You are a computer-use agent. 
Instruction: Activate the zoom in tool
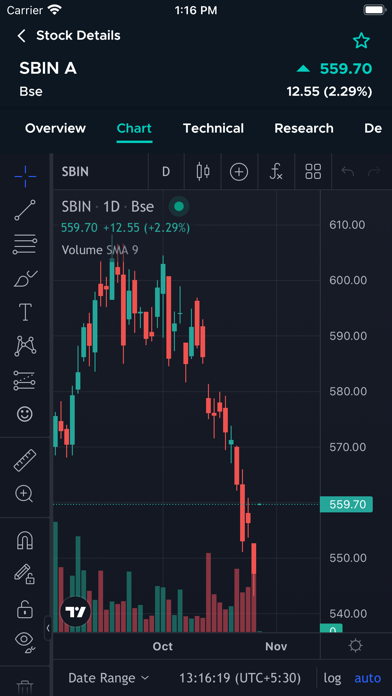point(25,494)
